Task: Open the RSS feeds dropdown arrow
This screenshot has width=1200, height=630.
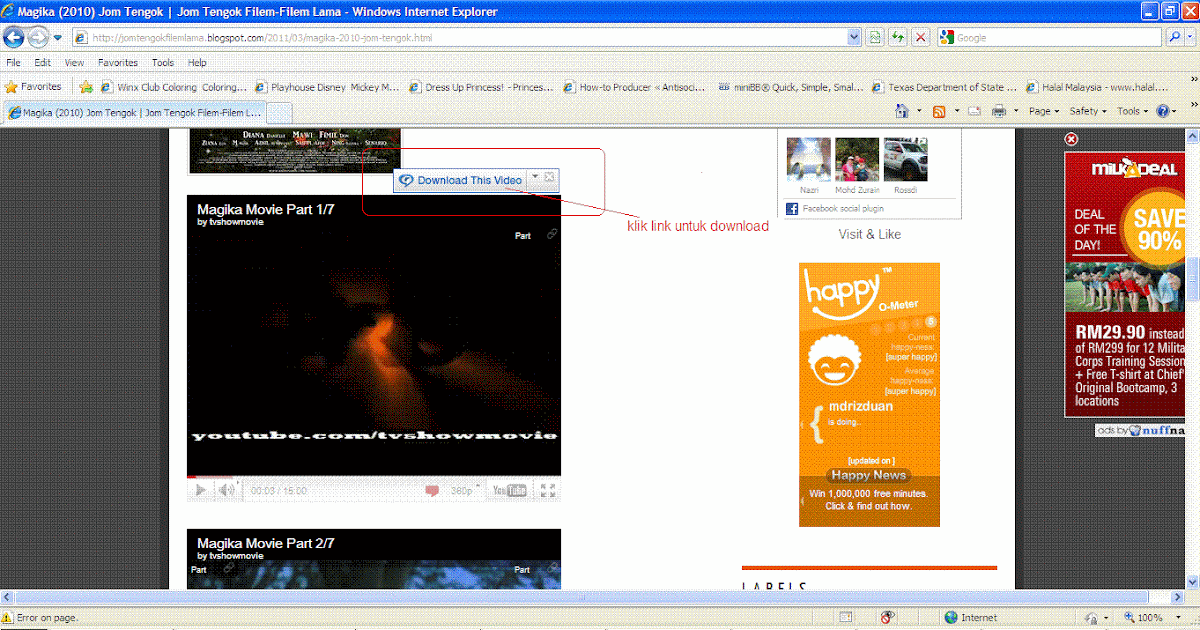Action: [x=955, y=111]
